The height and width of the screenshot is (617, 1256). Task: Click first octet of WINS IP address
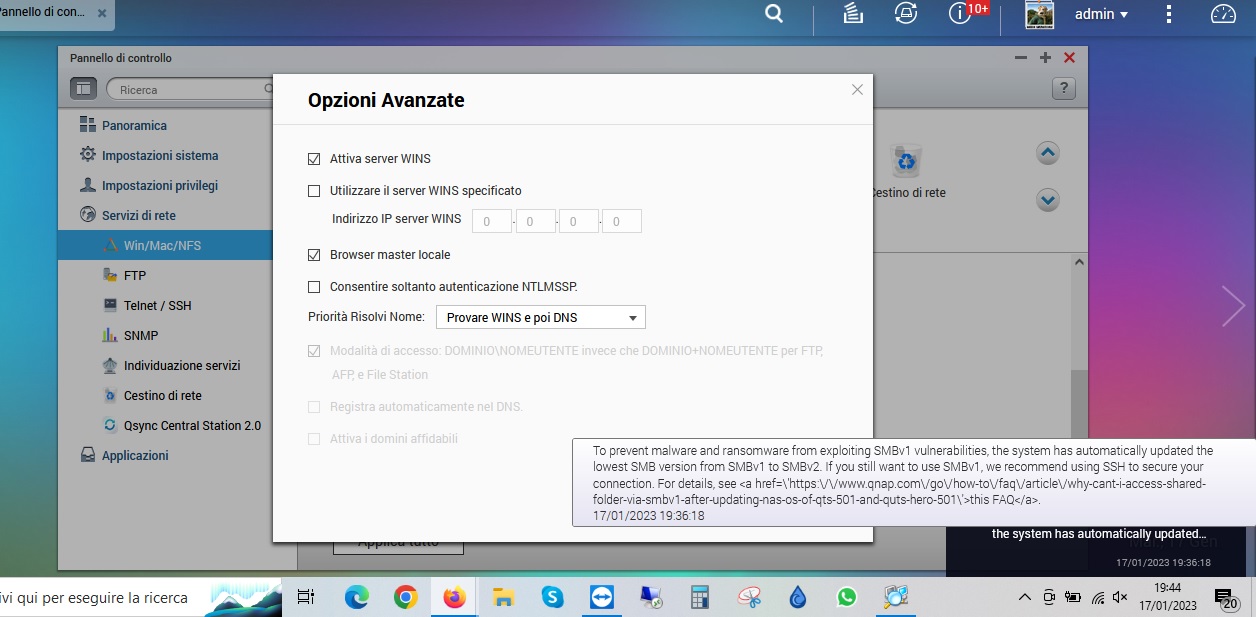[x=491, y=222]
